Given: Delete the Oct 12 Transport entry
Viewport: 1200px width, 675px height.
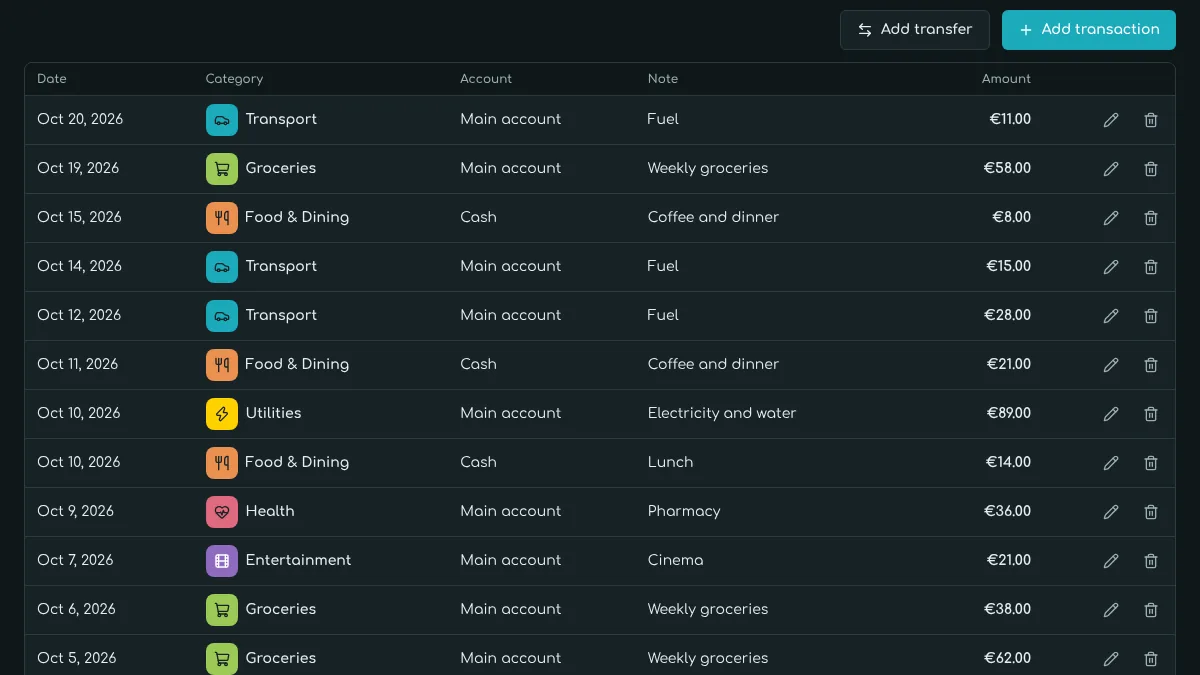Looking at the screenshot, I should 1151,316.
